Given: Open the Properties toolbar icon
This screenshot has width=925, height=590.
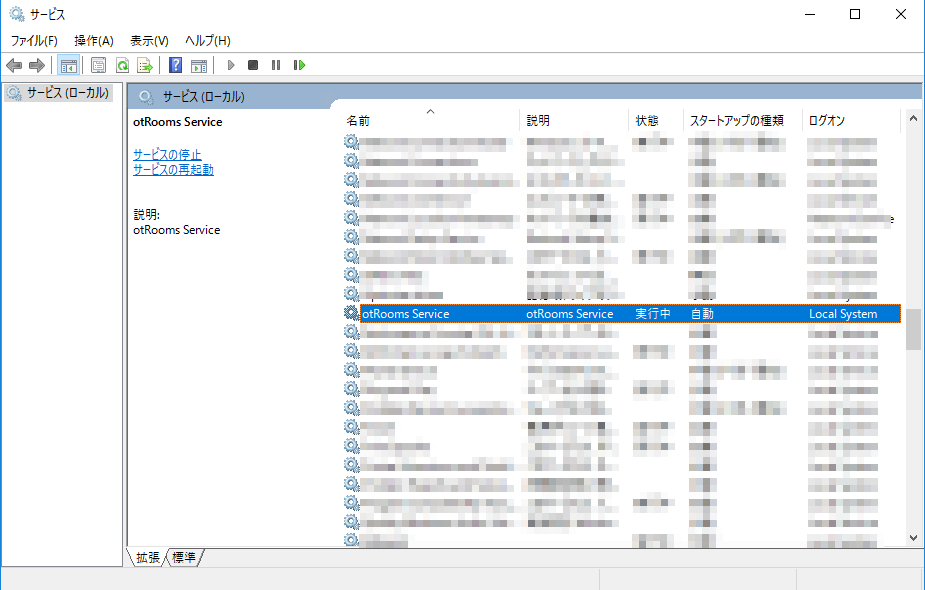Looking at the screenshot, I should (x=98, y=65).
